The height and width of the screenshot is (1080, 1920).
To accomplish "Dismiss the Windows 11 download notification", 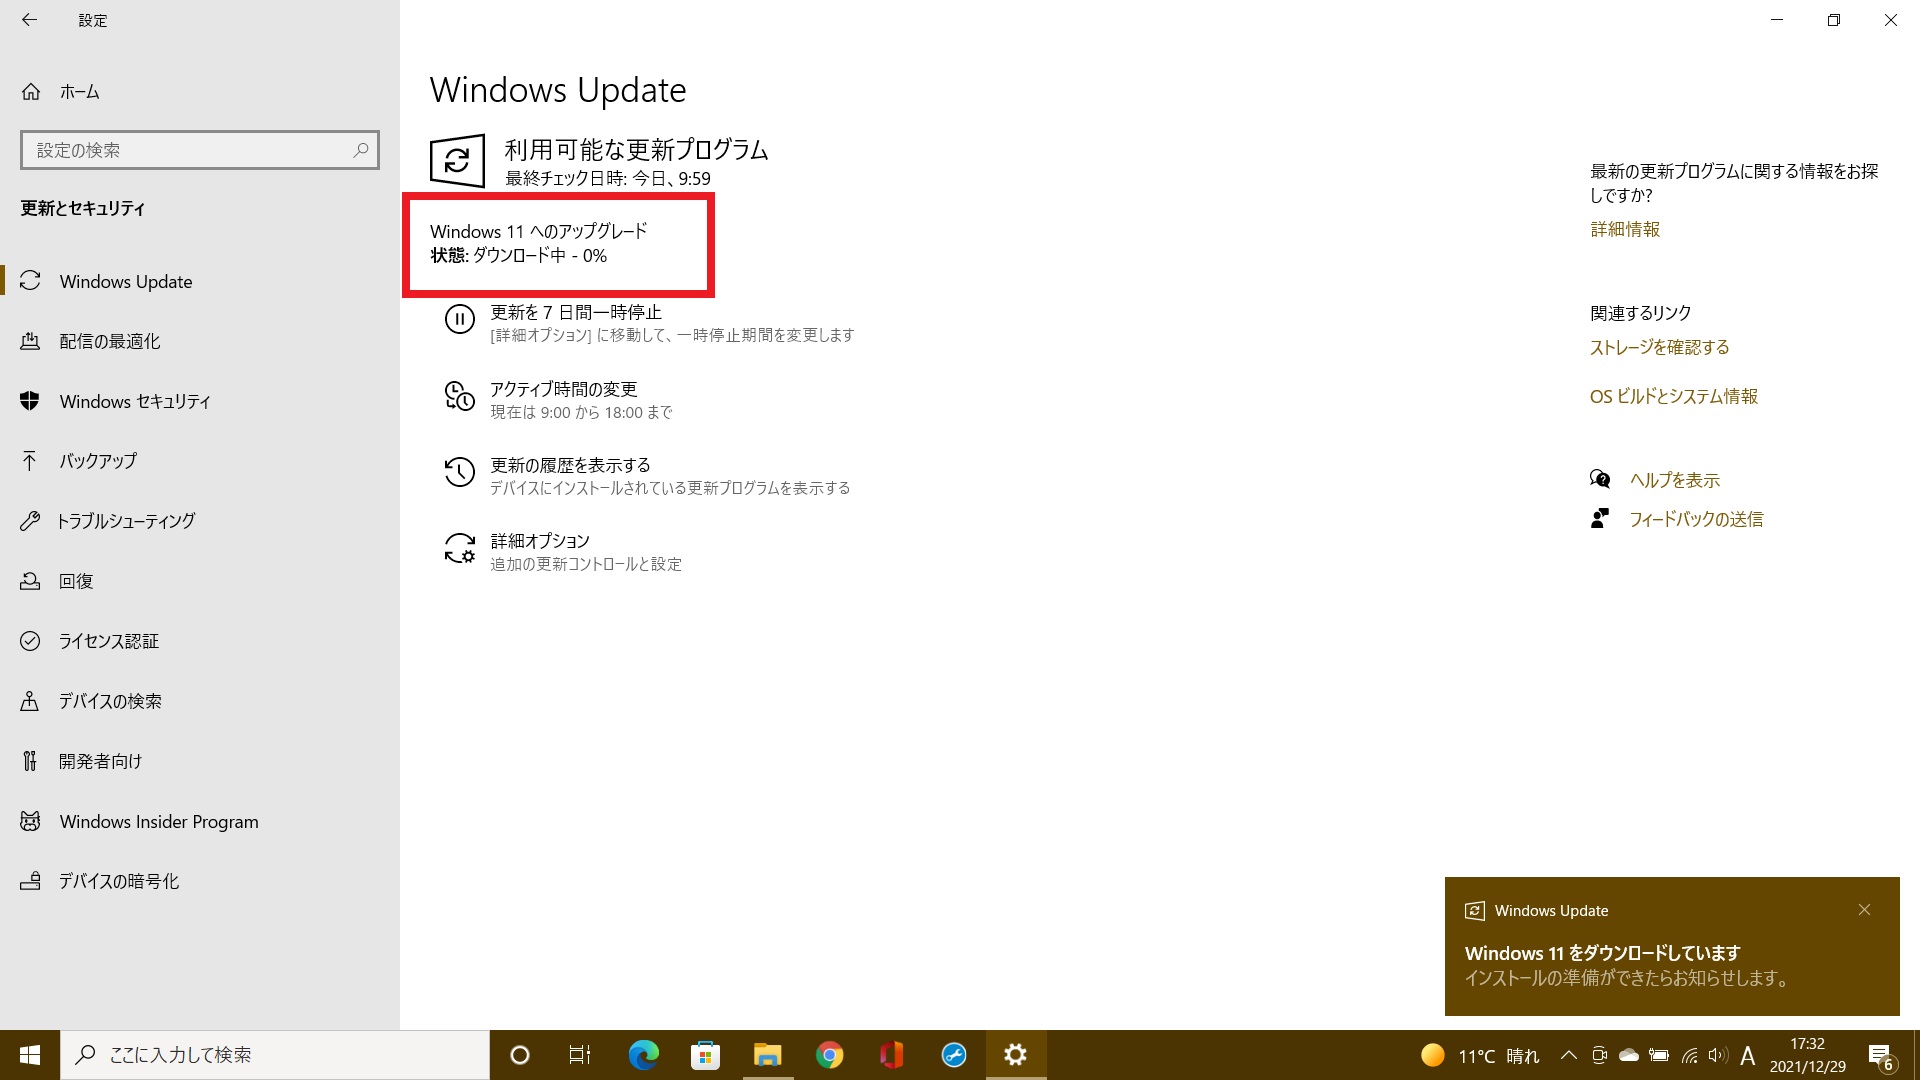I will [x=1864, y=909].
